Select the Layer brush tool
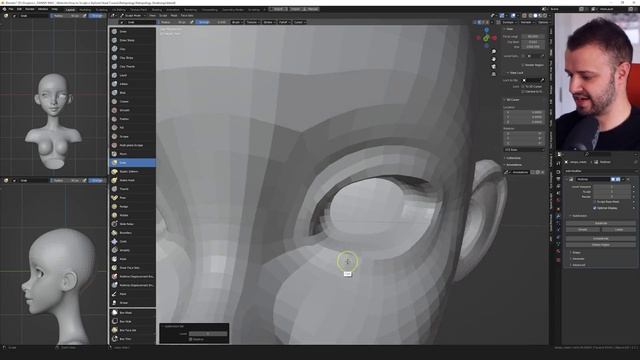This screenshot has height=360, width=640. (x=132, y=75)
